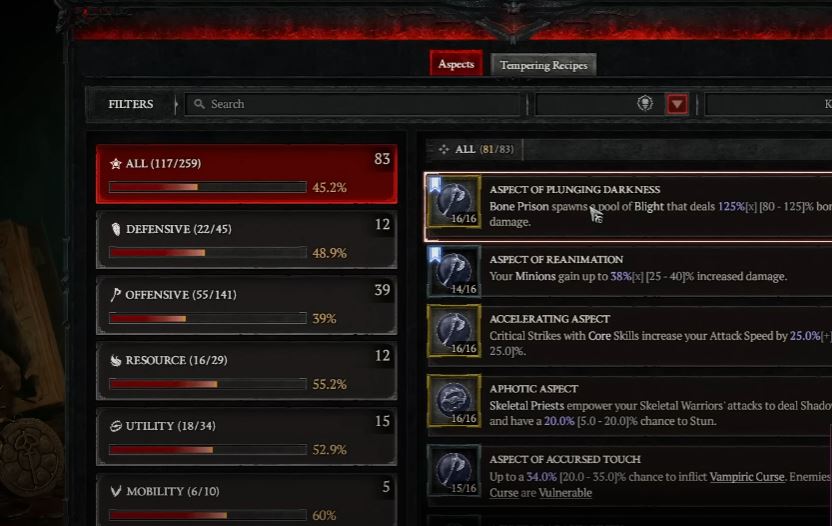Select the Accelerating Aspect icon
This screenshot has height=526, width=832.
point(454,331)
